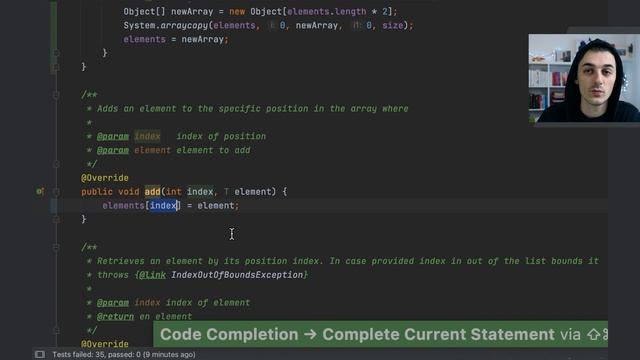Screen dimensions: 640x360
Task: Click 'length' in 'elements.length * 2'
Action: pyautogui.click(x=351, y=11)
